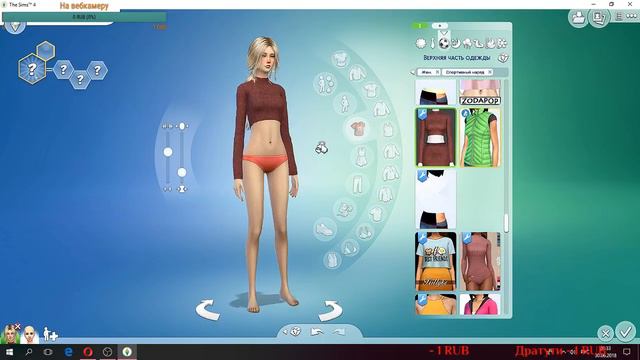The width and height of the screenshot is (640, 360).
Task: Open the household photo gallery icon
Action: click(599, 18)
